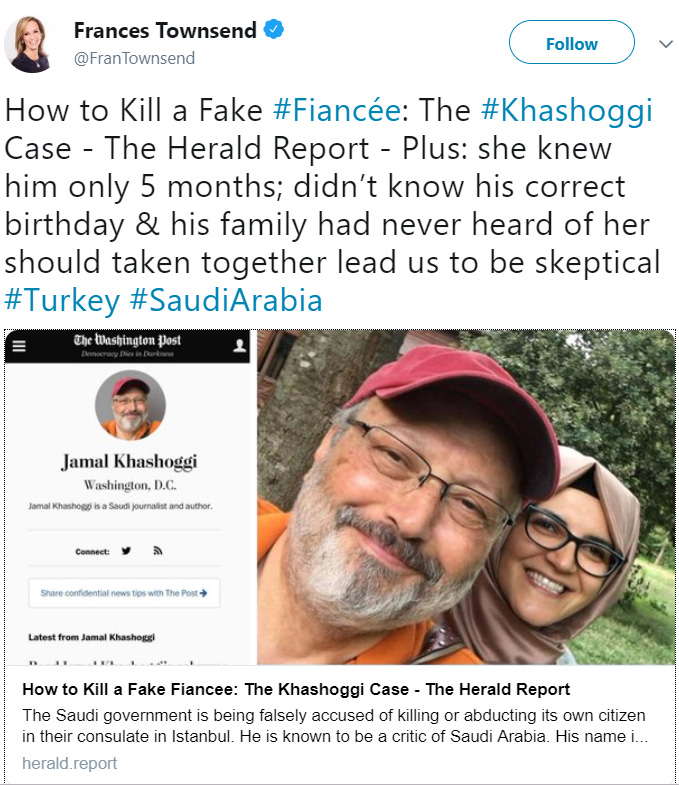Screen dimensions: 679x785
Task: Click Share confidential news tips button
Action: tap(124, 593)
